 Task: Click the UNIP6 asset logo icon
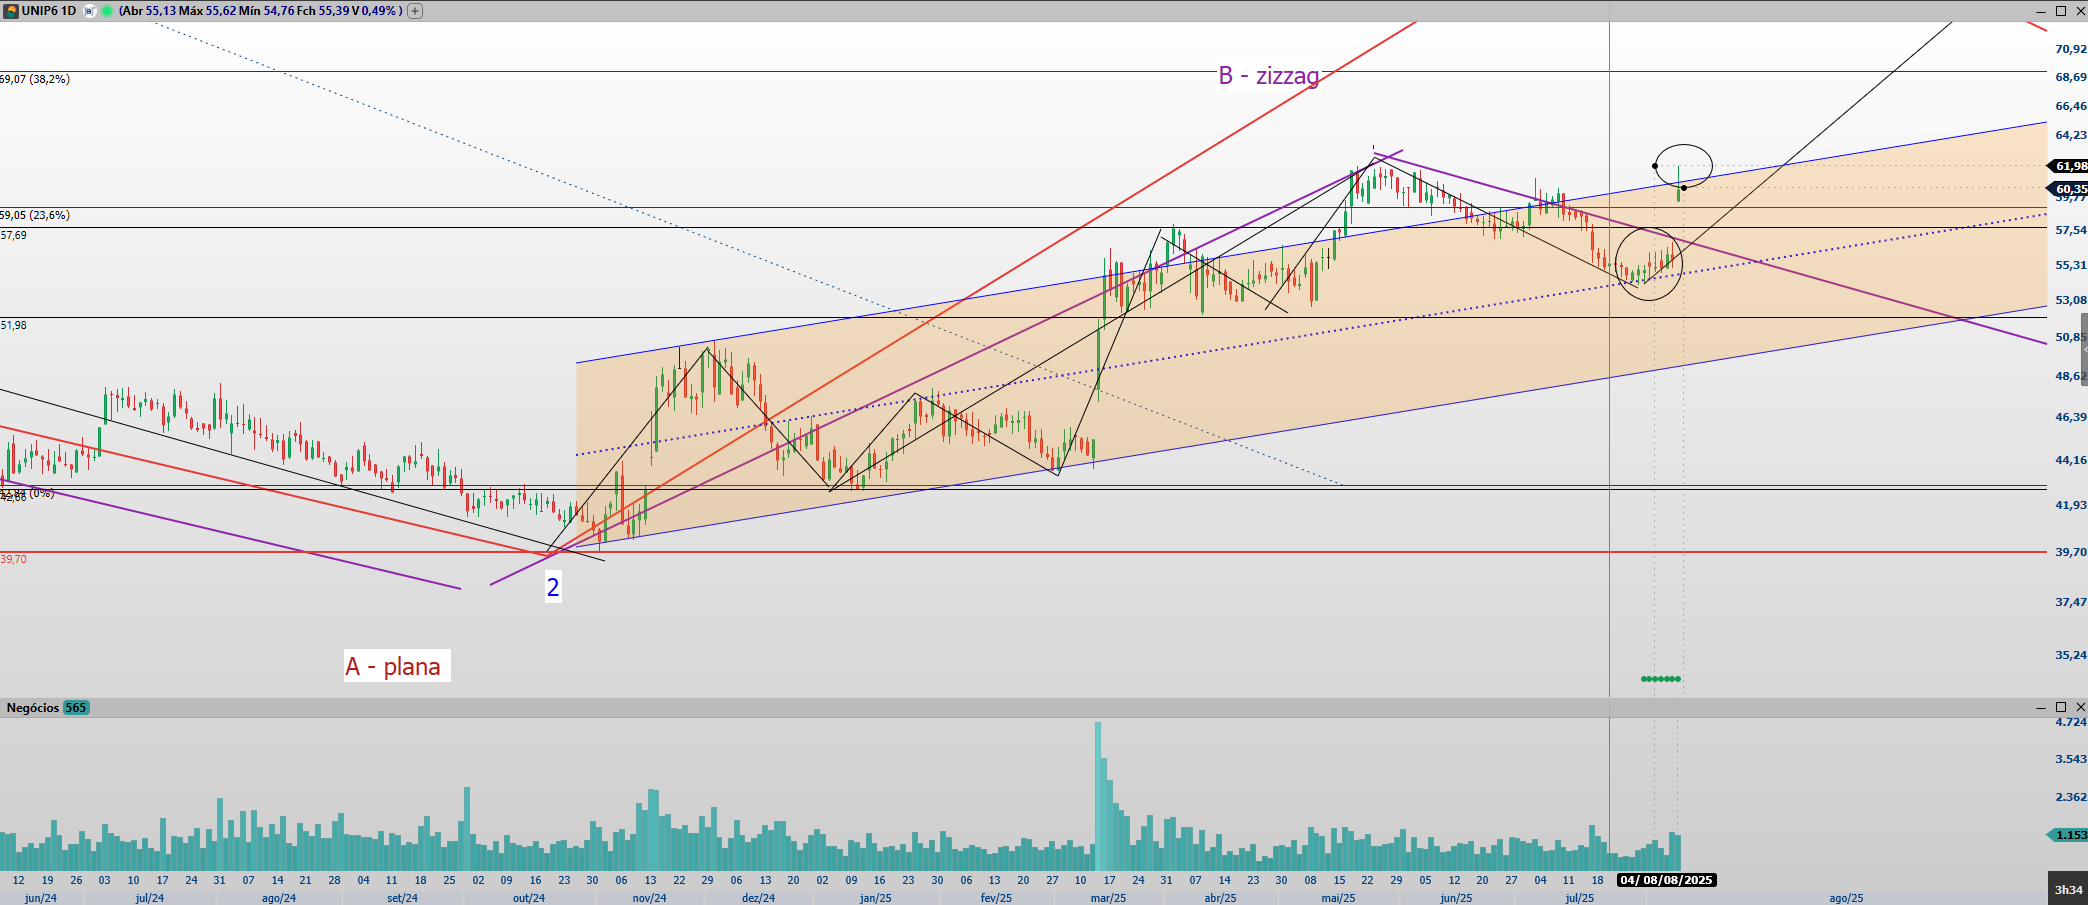[x=11, y=11]
